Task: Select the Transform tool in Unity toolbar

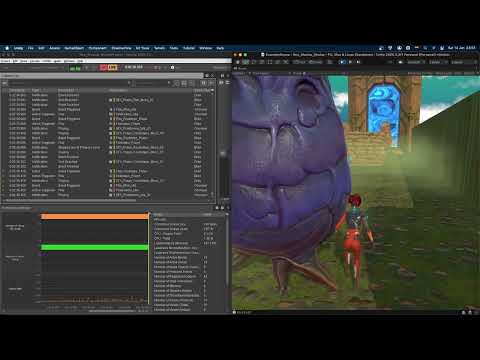Action: click(x=278, y=62)
